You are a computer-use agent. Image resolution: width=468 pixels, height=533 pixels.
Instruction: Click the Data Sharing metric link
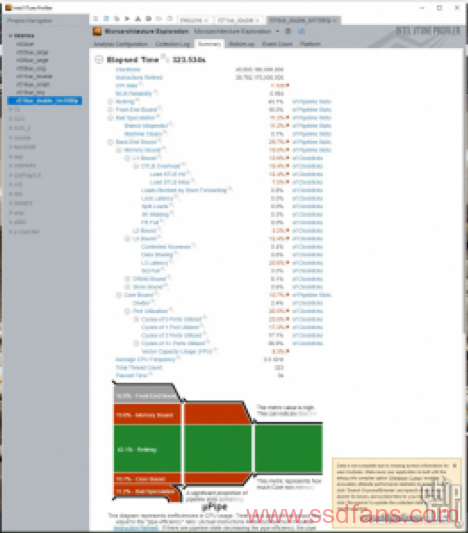157,255
